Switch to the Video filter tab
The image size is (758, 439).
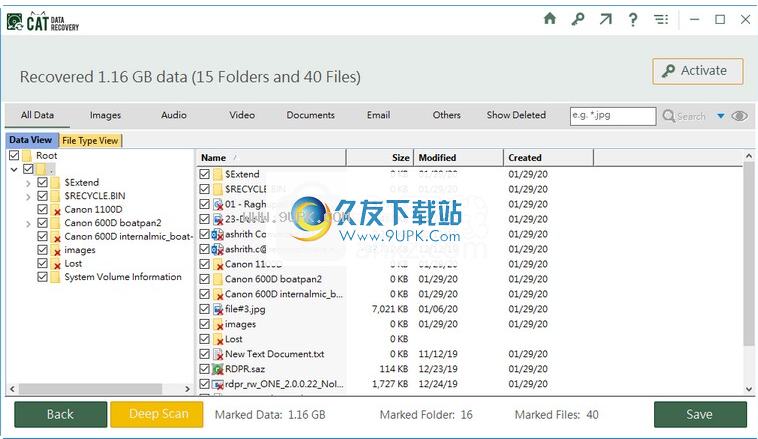pos(242,115)
